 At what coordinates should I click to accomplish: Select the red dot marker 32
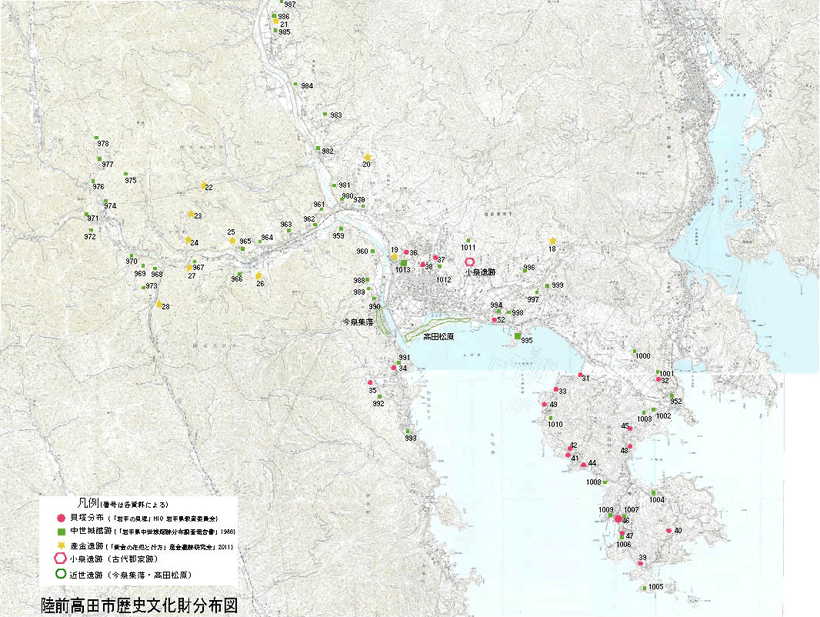point(658,379)
